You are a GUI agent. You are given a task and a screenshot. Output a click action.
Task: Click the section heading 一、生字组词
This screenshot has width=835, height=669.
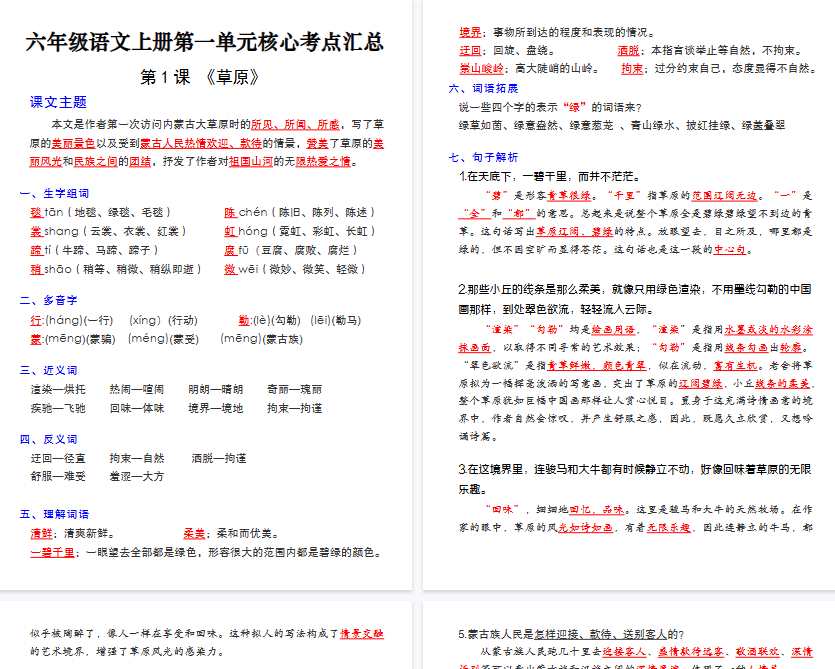tap(54, 193)
